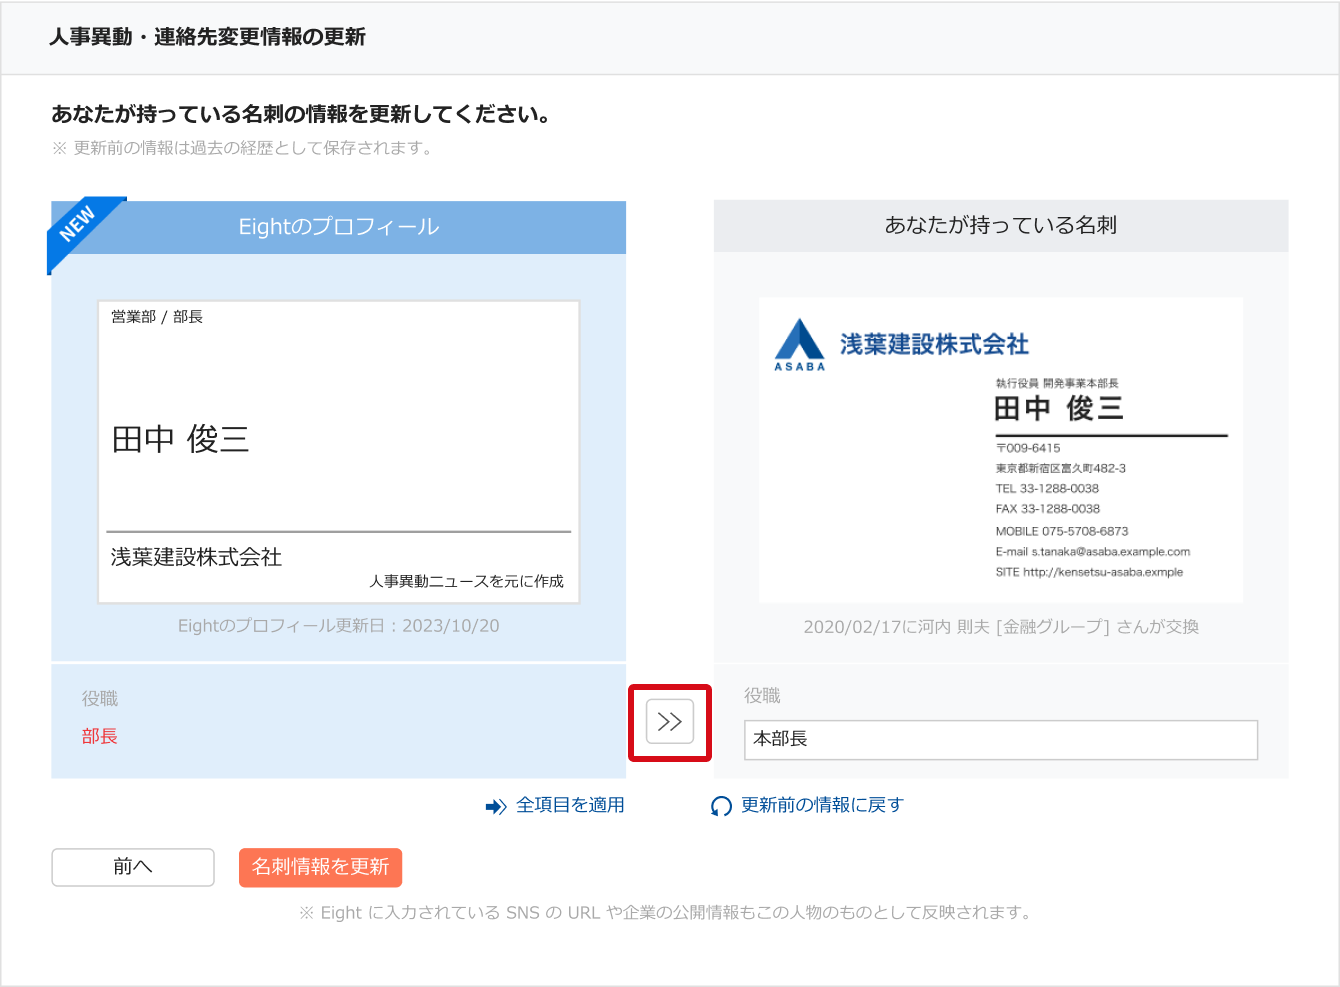Click the 田中 俊三 business card image

click(1000, 449)
